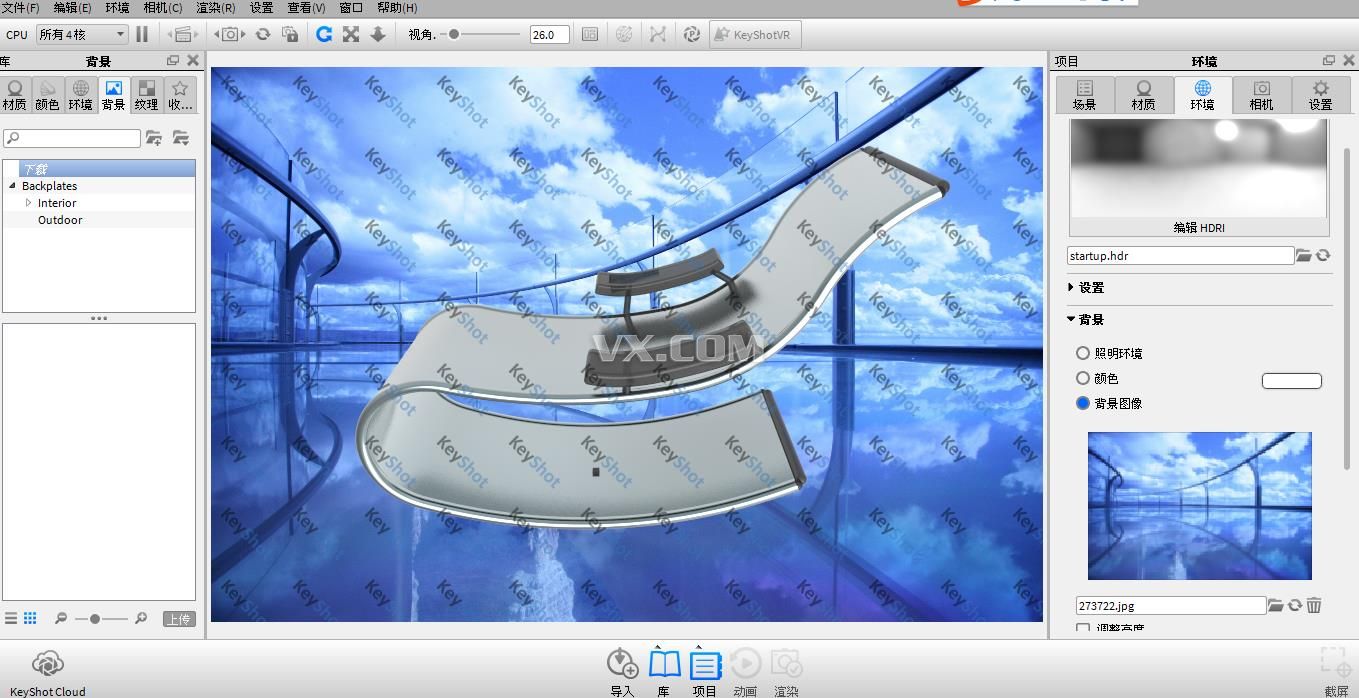The width and height of the screenshot is (1359, 698).
Task: Click the swirl icon left of KeyShotVR
Action: click(691, 34)
